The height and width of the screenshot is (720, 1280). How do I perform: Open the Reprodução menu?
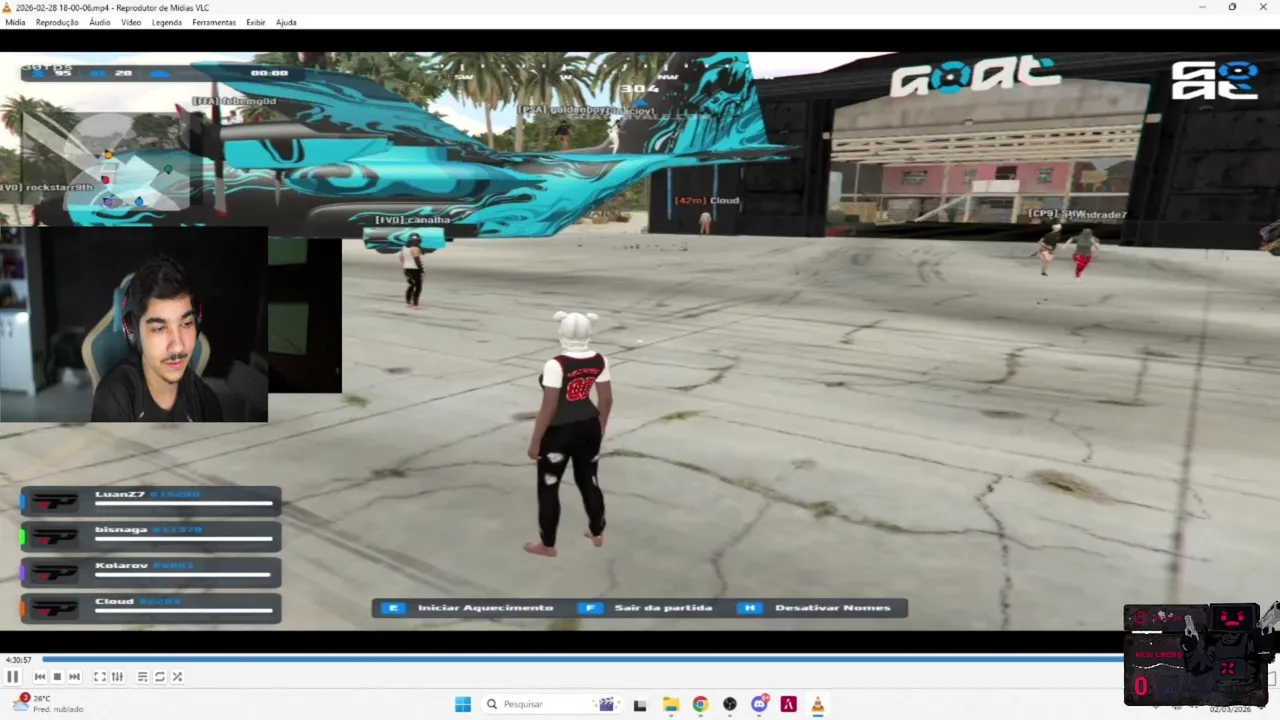click(57, 22)
